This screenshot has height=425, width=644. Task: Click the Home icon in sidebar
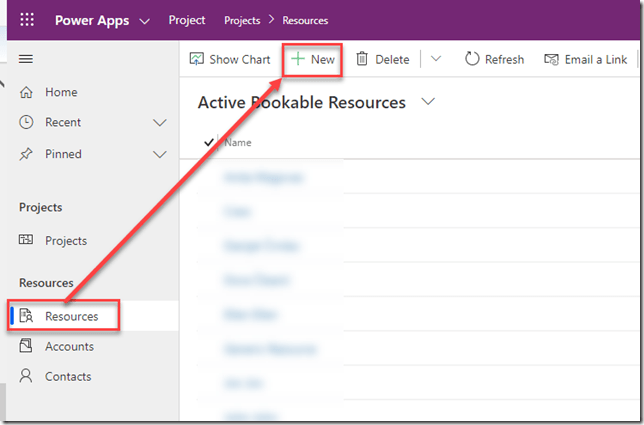click(27, 92)
